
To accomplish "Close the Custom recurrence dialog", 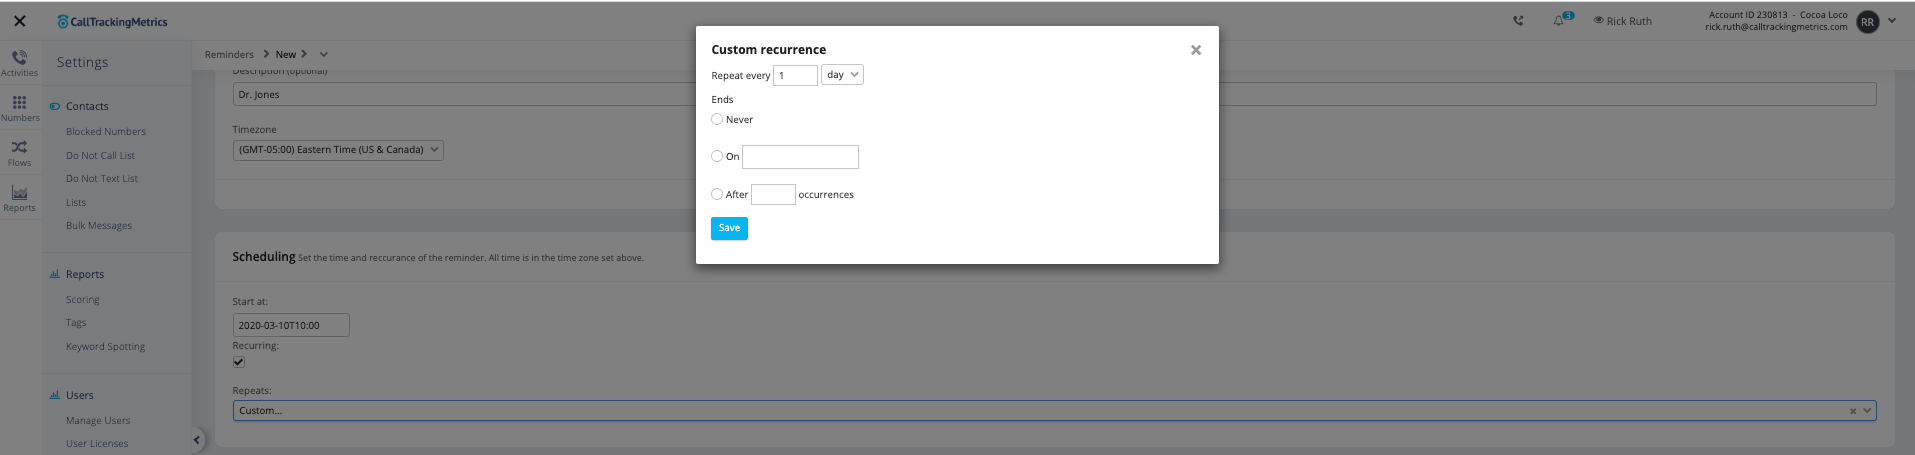I will click(x=1195, y=50).
